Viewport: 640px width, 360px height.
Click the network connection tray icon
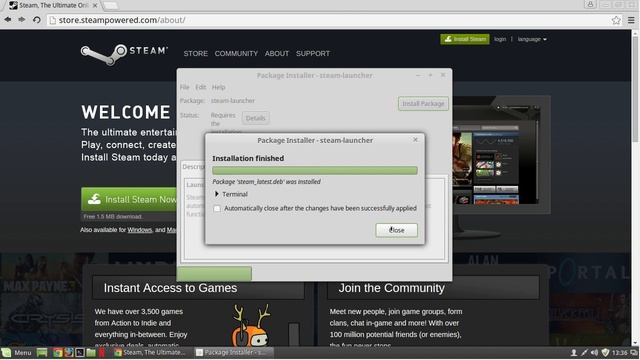pyautogui.click(x=584, y=353)
